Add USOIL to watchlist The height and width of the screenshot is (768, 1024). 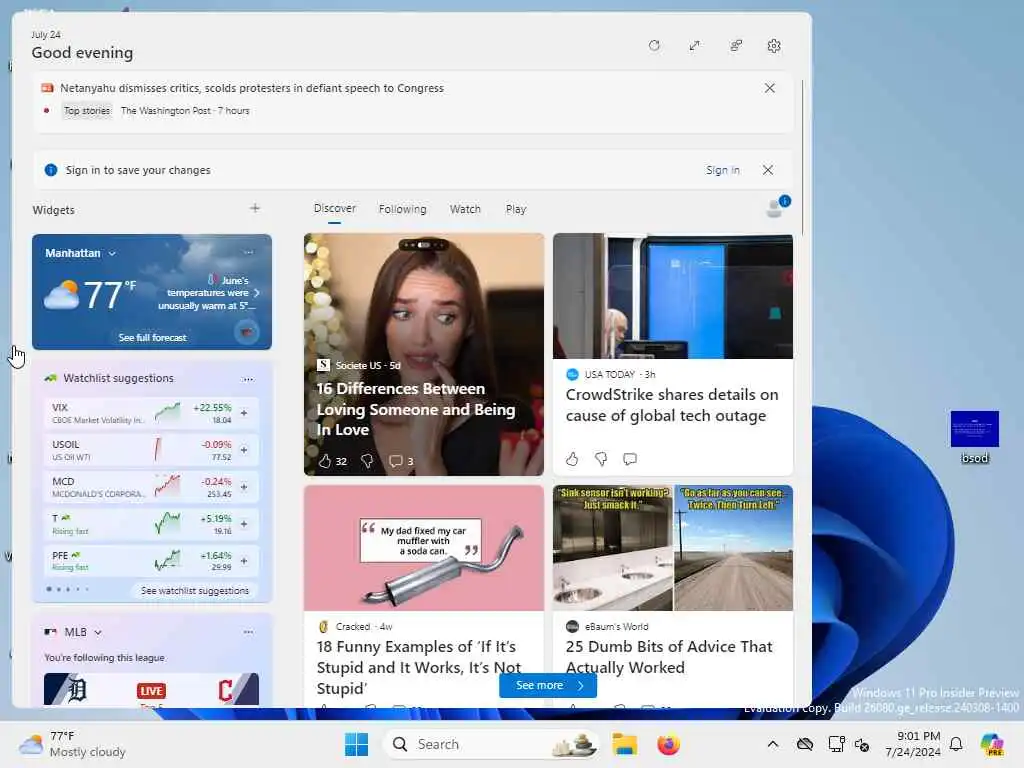click(244, 450)
